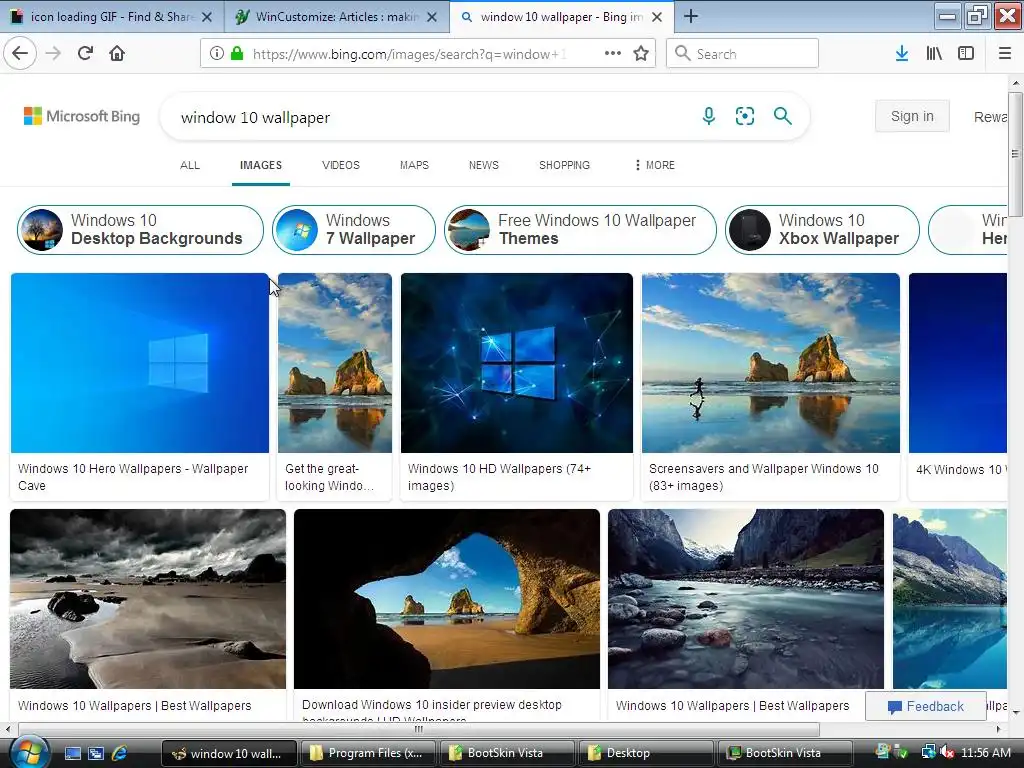Go back to previous page
The width and height of the screenshot is (1024, 768).
pos(20,54)
